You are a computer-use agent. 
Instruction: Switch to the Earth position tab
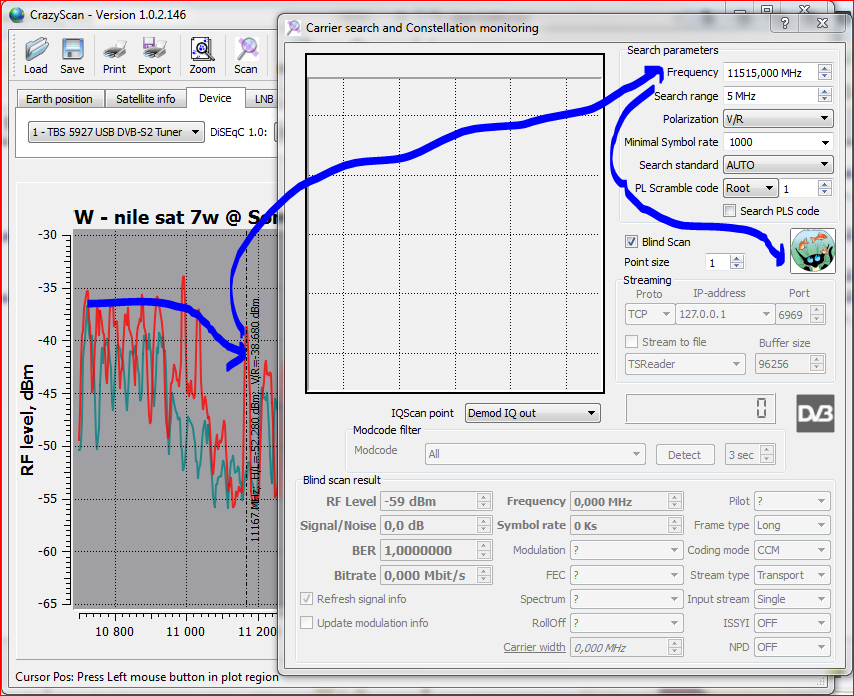point(59,99)
